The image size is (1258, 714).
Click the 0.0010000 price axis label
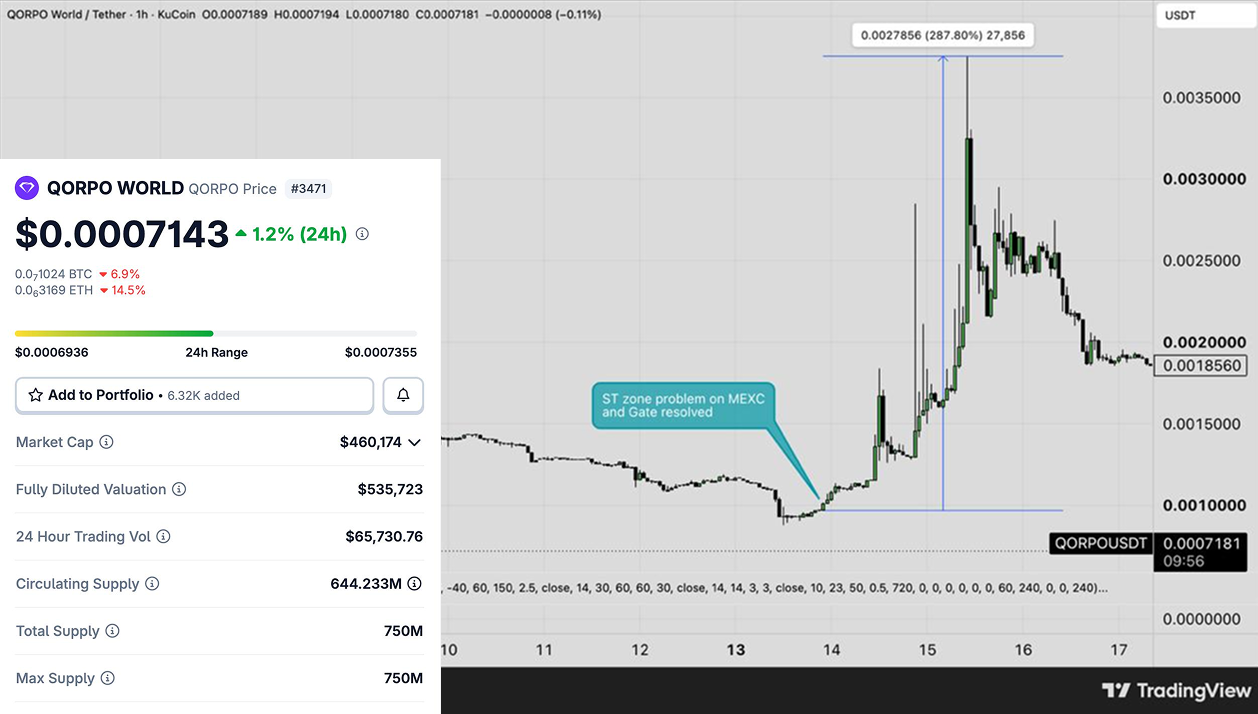(1204, 505)
